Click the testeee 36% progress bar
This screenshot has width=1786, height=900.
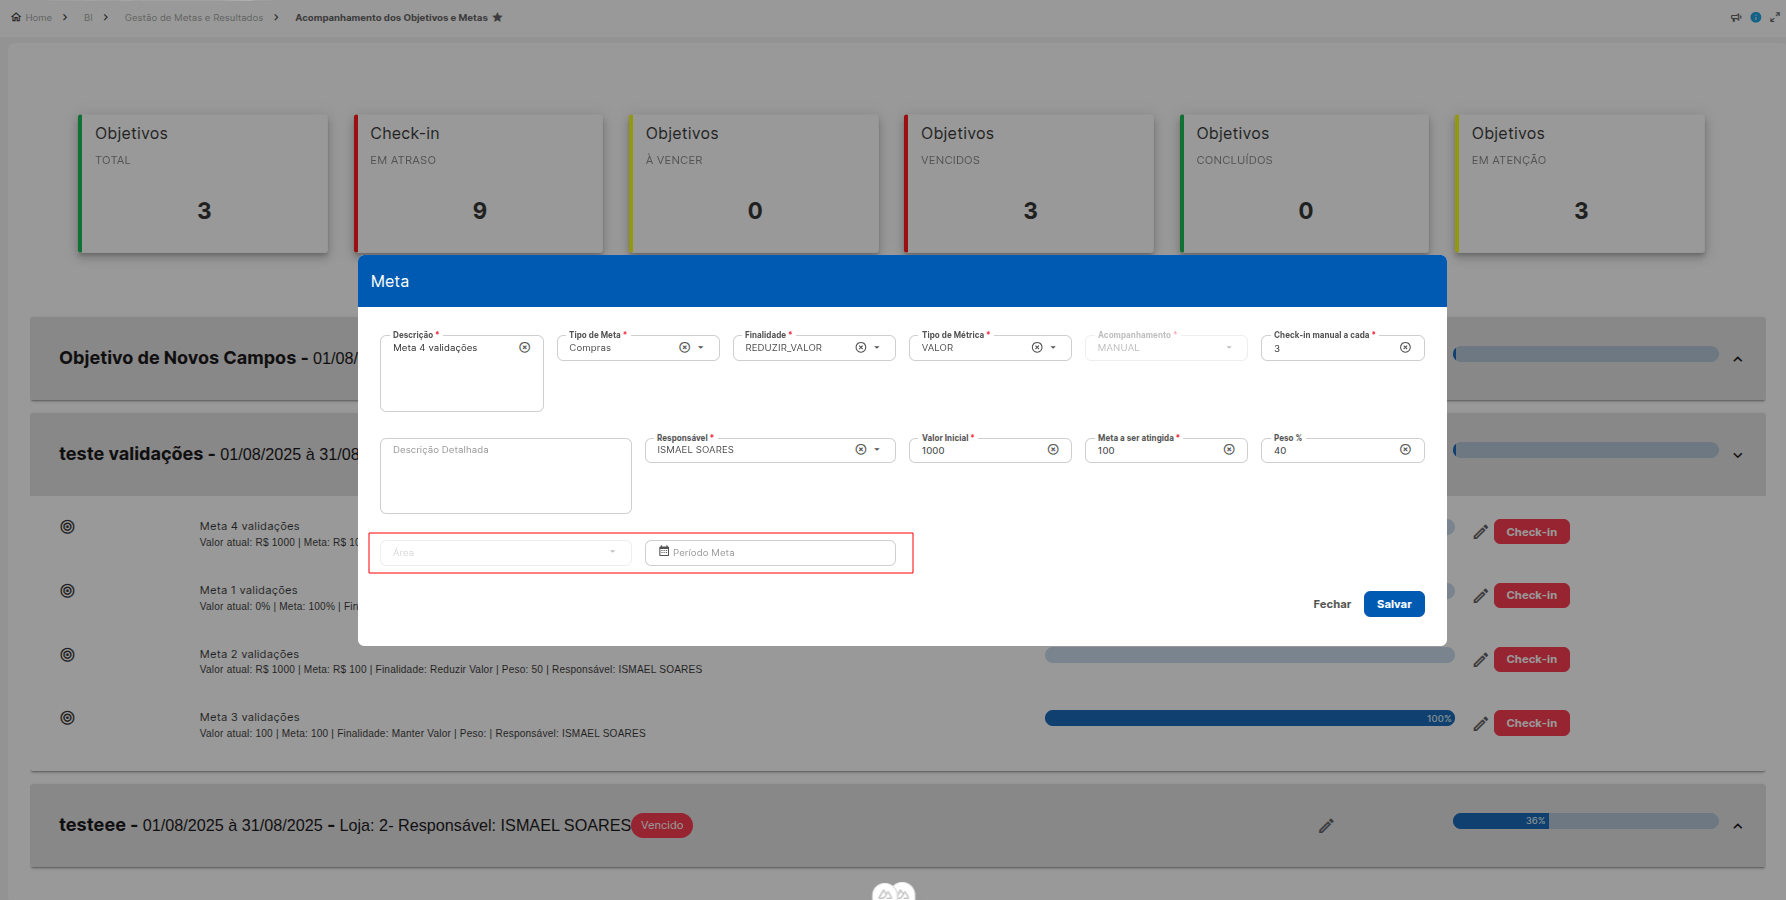click(x=1586, y=821)
